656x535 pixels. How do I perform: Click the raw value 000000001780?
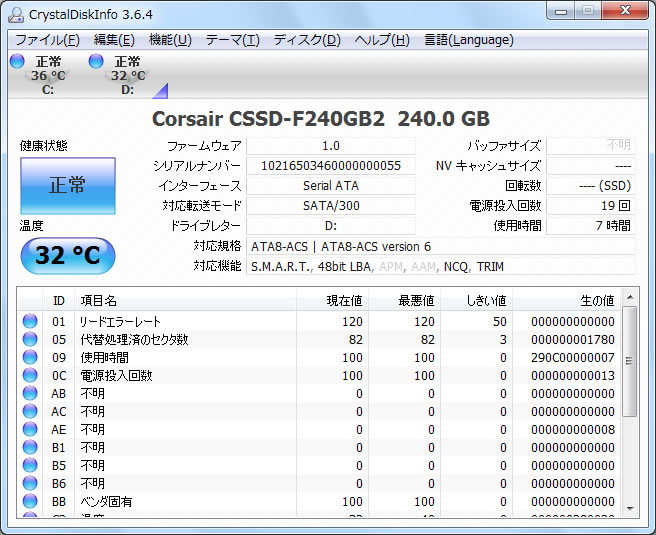[573, 339]
